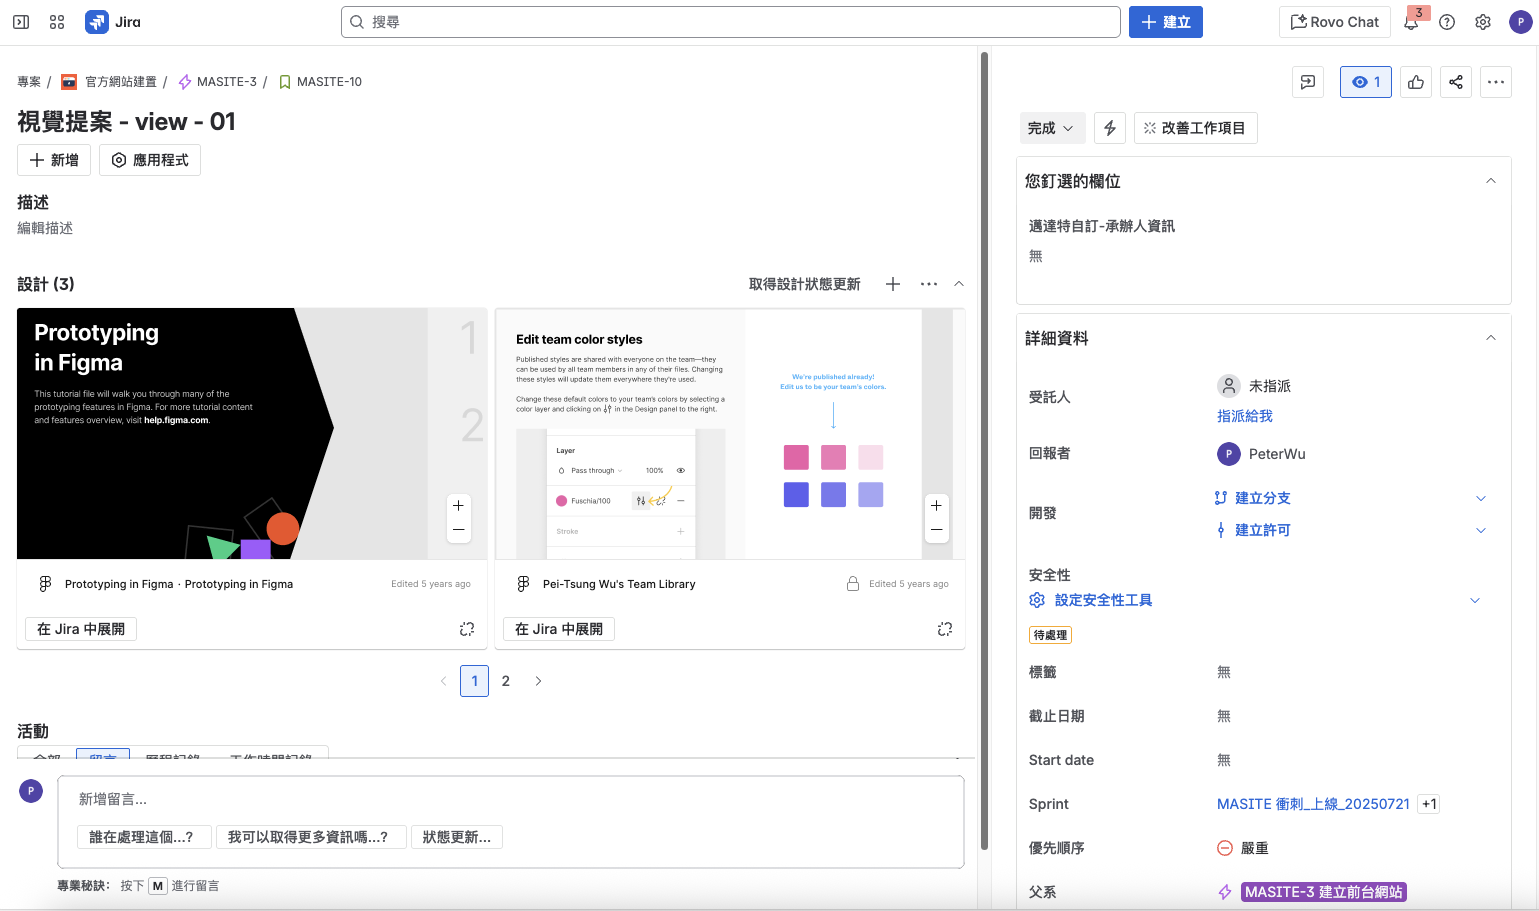Open the app switcher grid icon
1539x911 pixels.
[x=57, y=22]
